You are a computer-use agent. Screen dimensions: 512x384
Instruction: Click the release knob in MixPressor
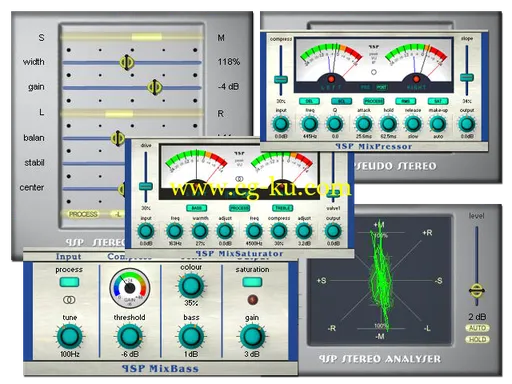413,124
